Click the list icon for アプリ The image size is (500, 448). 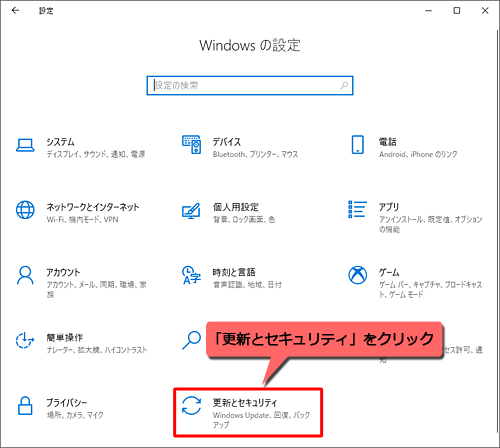[357, 209]
